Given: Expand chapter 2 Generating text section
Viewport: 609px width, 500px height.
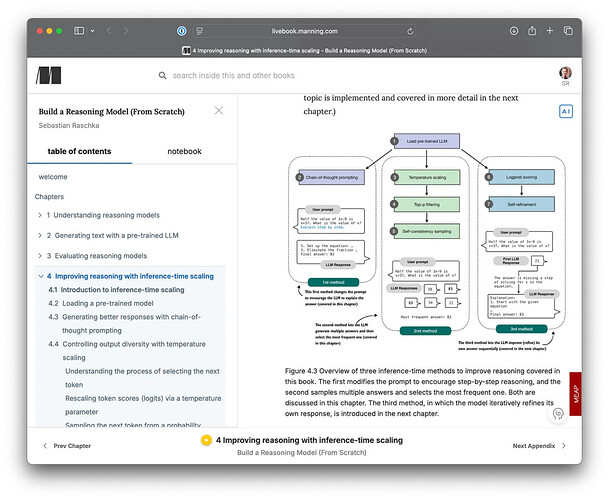Looking at the screenshot, I should point(40,236).
